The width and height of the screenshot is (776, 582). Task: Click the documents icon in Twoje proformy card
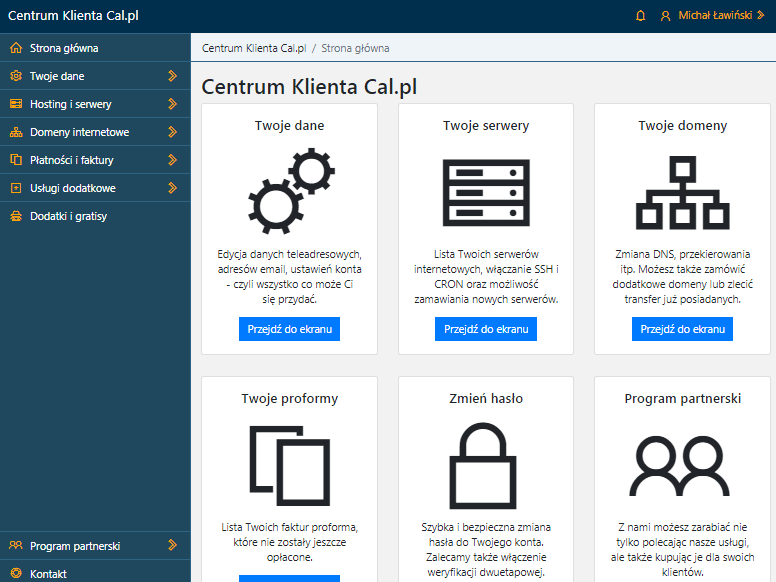pos(290,465)
